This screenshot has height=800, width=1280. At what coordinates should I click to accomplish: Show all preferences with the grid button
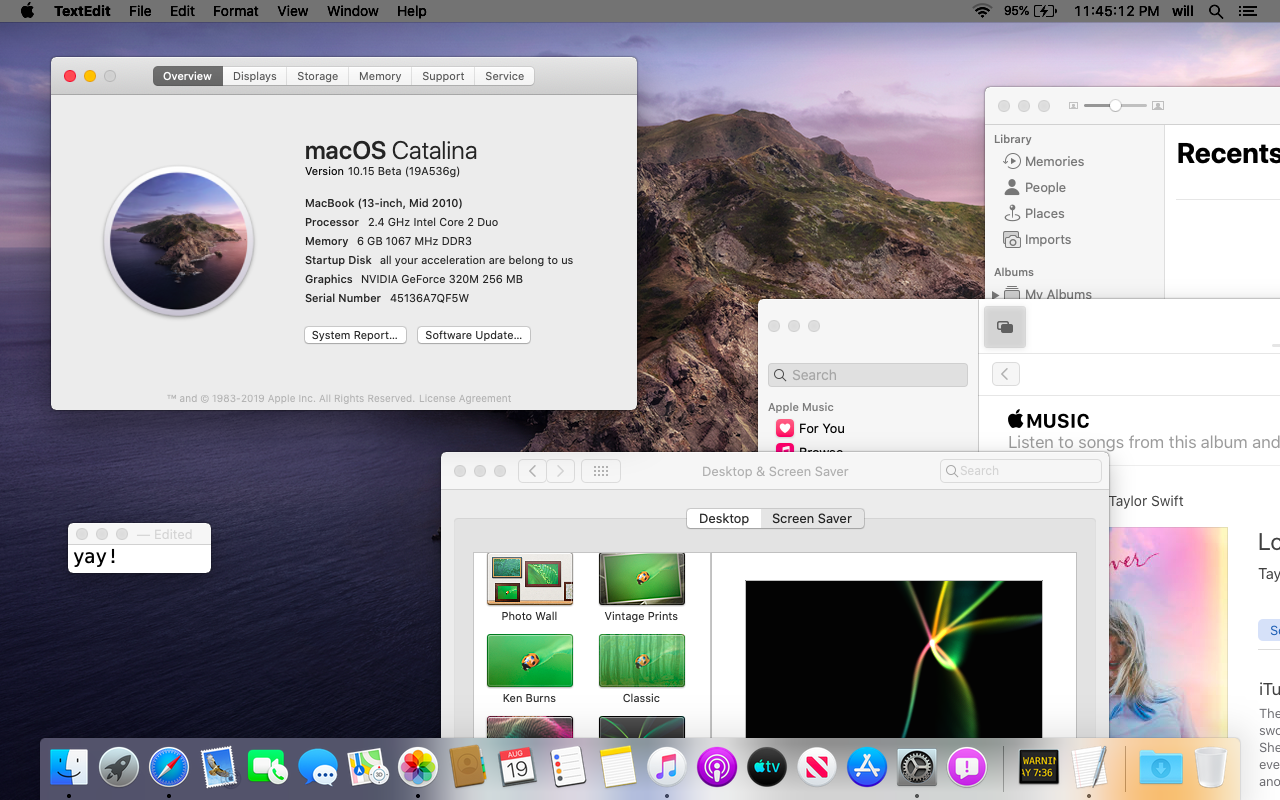pyautogui.click(x=601, y=471)
